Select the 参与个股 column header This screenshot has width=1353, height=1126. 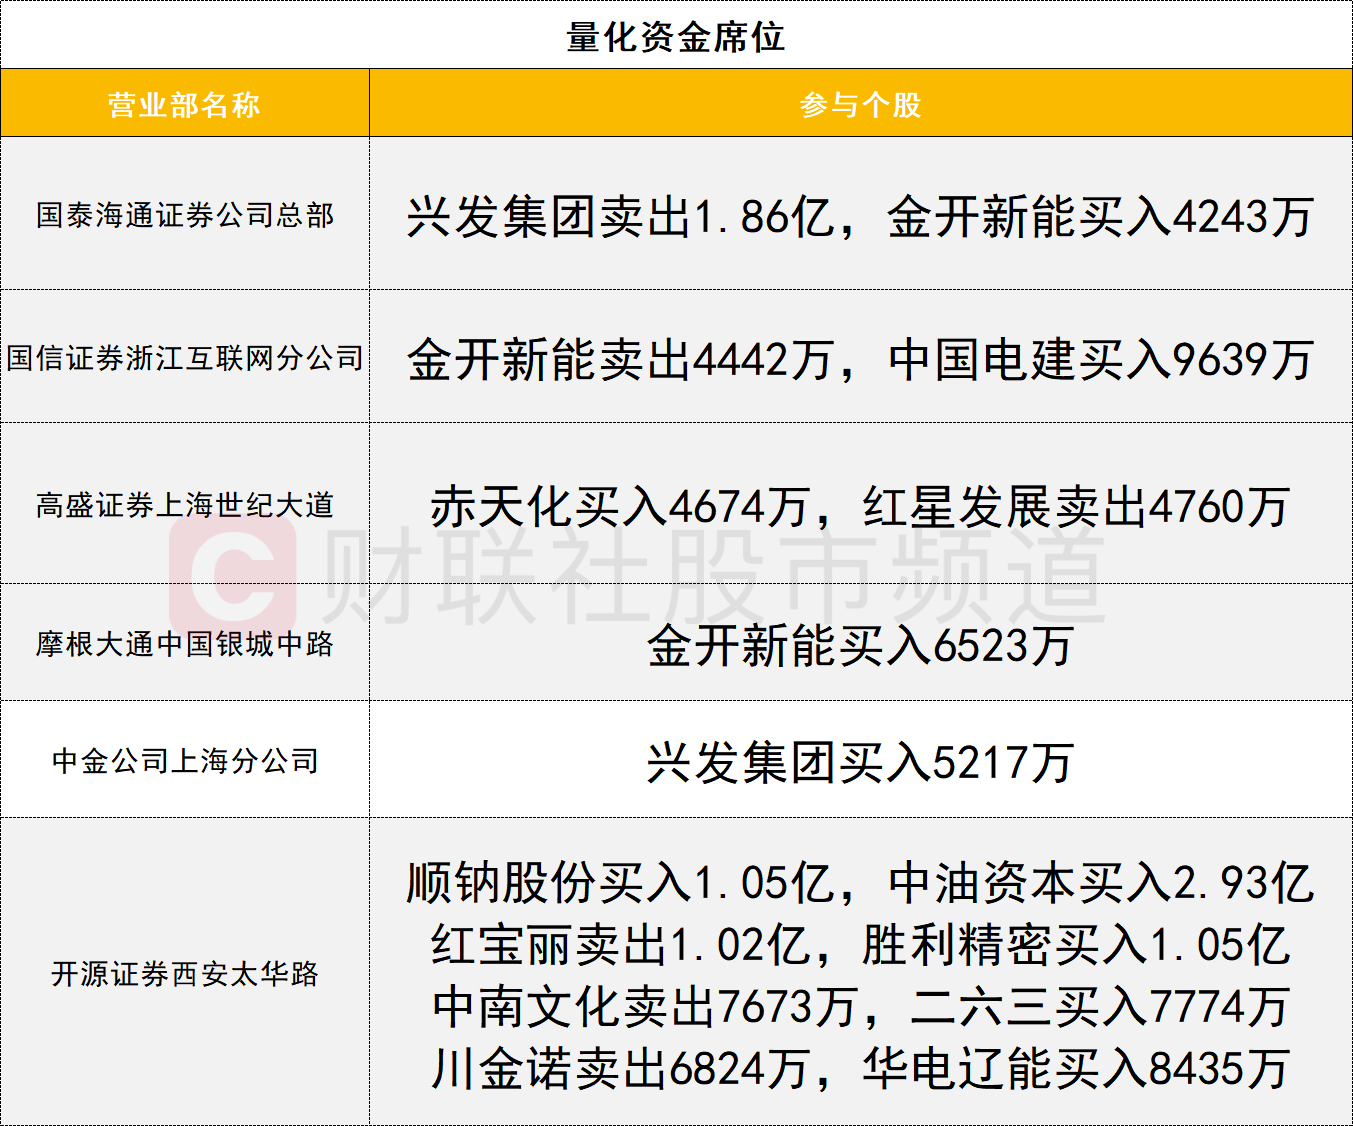tap(860, 104)
